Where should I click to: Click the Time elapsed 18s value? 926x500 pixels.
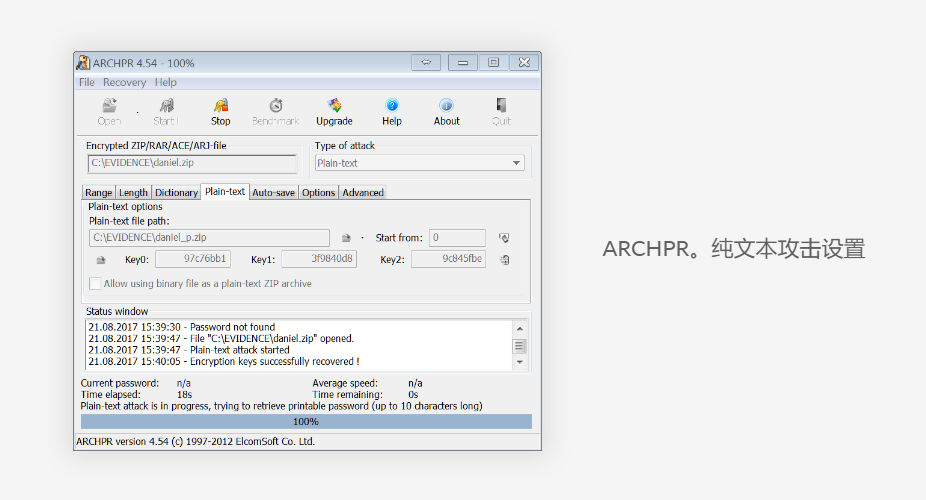coord(184,394)
